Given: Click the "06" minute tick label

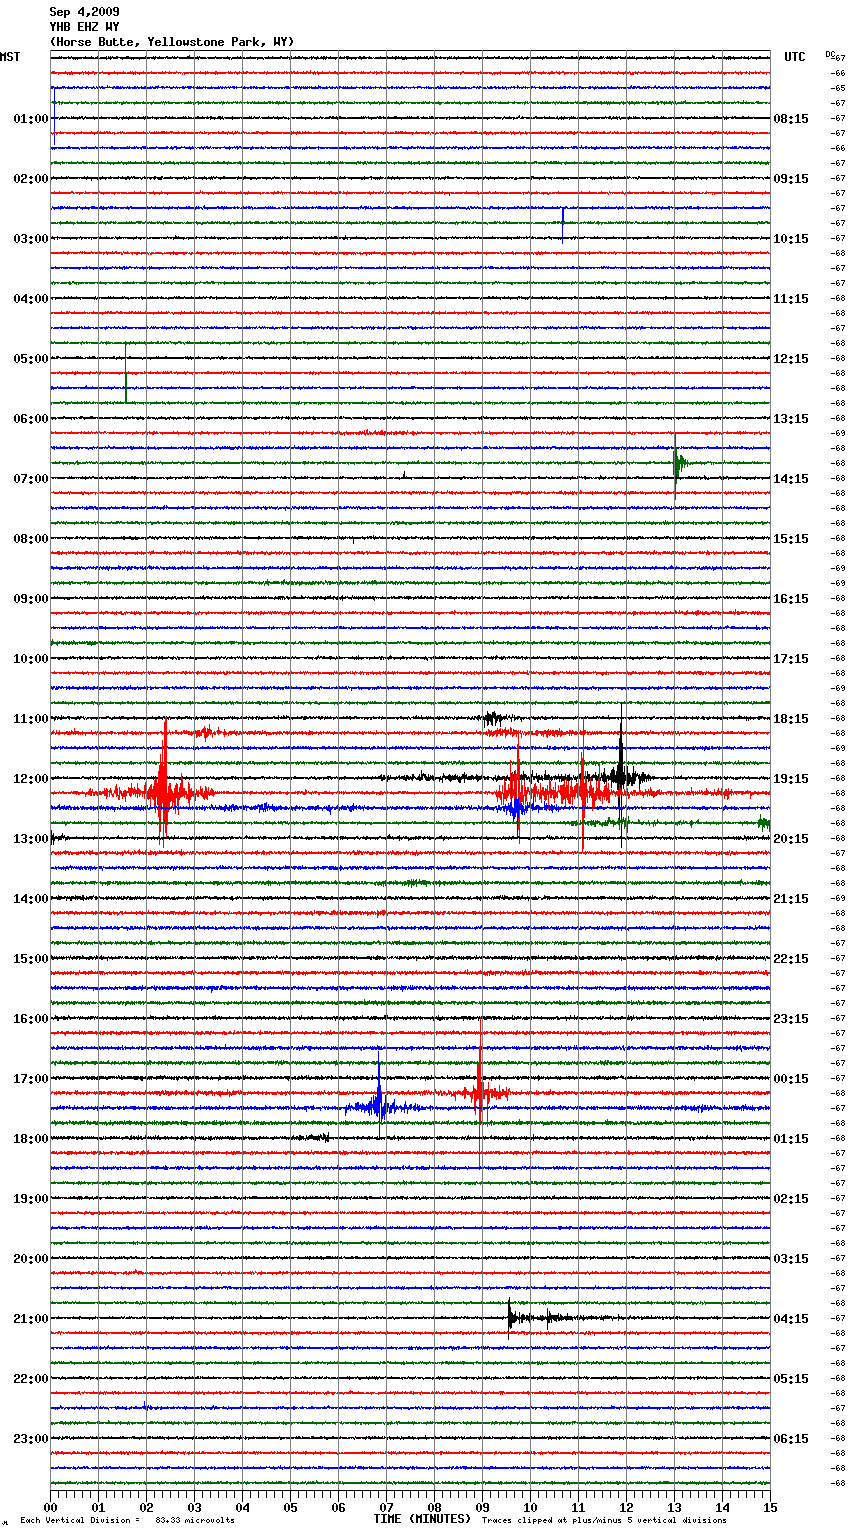Looking at the screenshot, I should 338,1507.
